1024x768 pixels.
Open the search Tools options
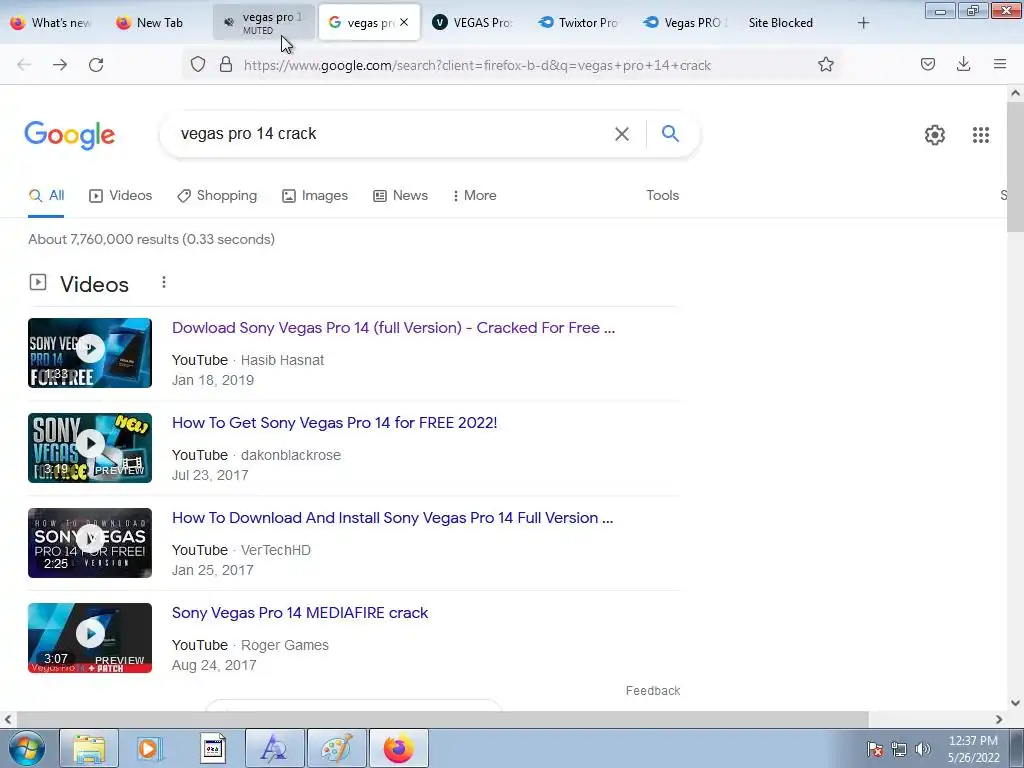click(x=662, y=195)
